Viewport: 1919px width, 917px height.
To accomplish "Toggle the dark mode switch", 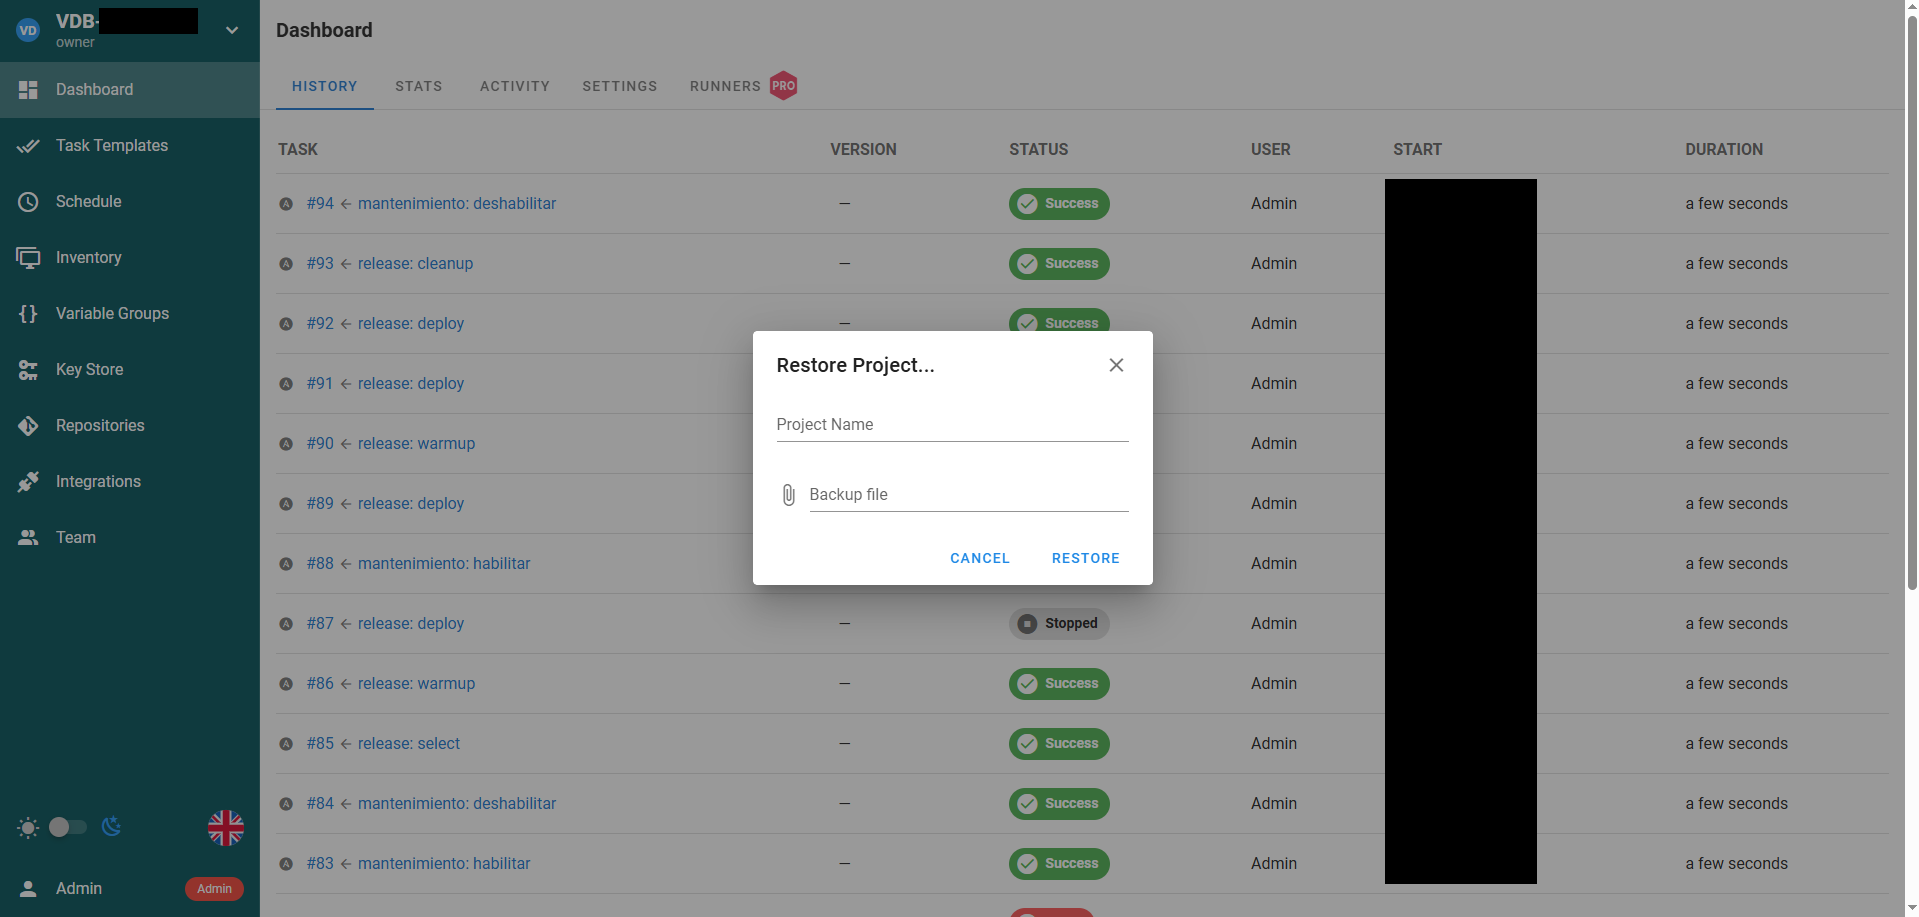I will (x=67, y=827).
